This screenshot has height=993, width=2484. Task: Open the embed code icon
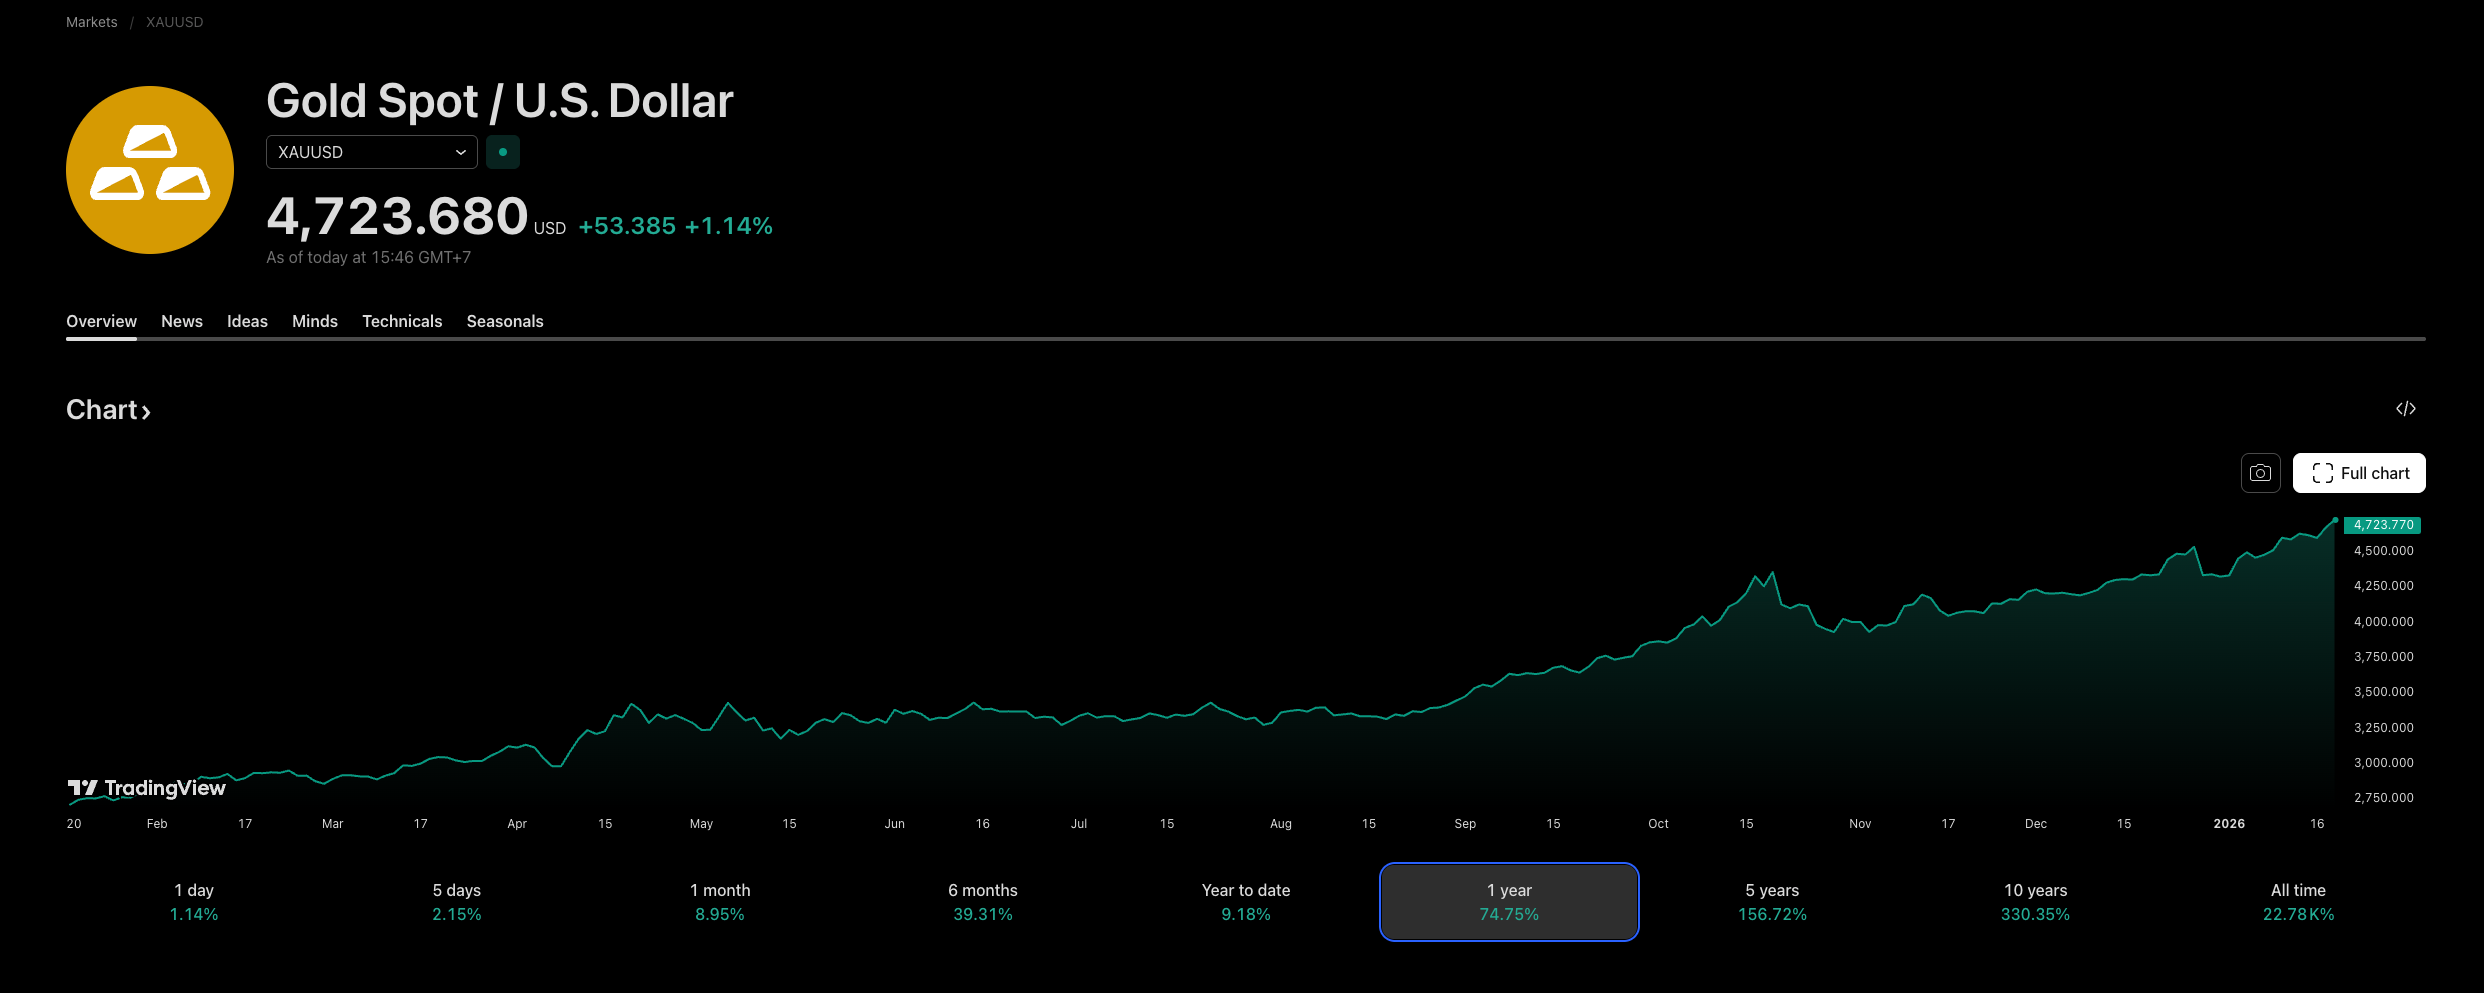2405,409
